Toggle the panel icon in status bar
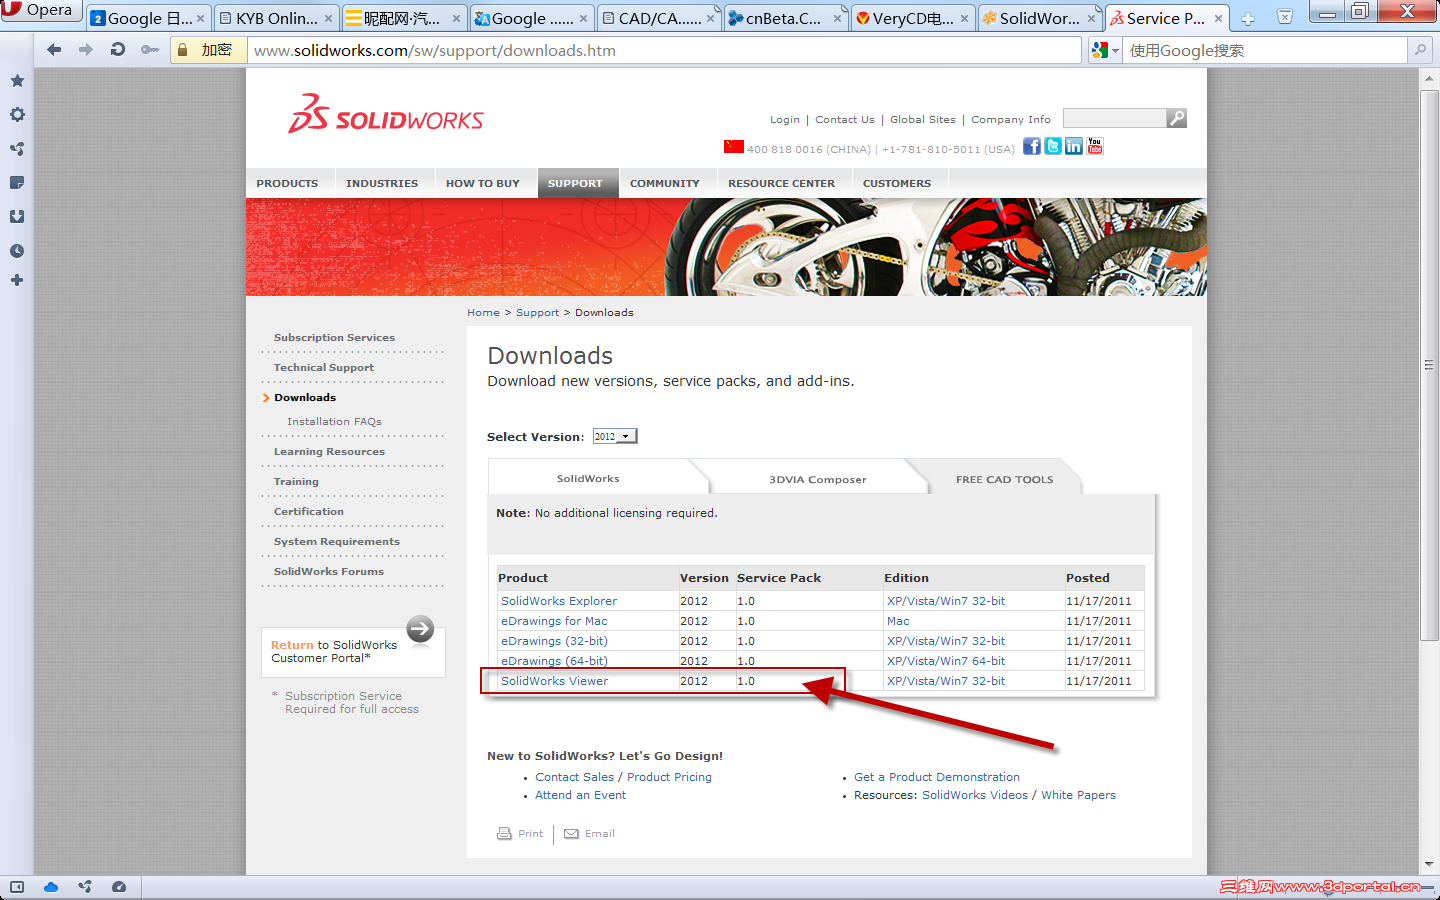1440x900 pixels. click(17, 887)
